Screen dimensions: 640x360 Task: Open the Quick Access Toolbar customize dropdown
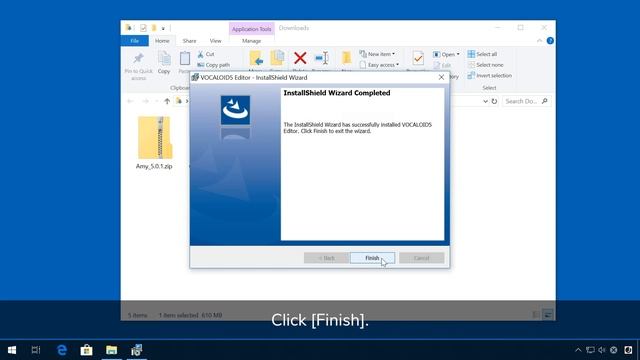[163, 28]
